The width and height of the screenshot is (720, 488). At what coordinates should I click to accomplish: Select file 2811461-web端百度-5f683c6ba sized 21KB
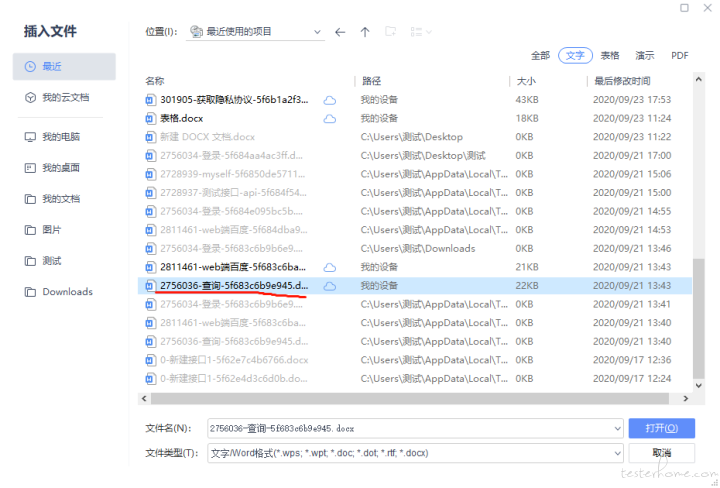point(233,267)
